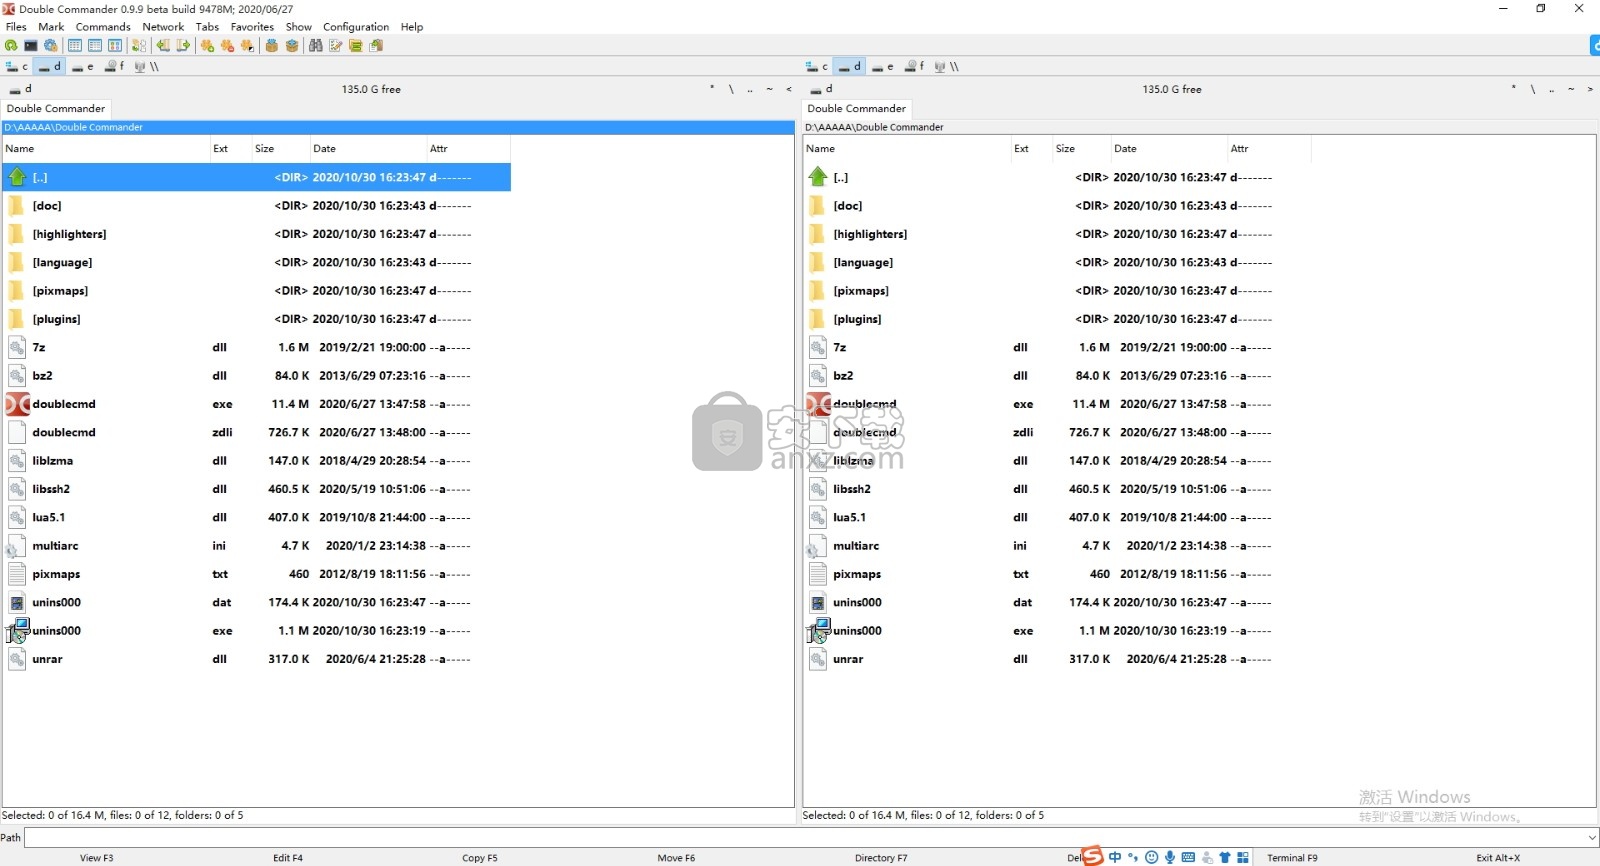The image size is (1600, 866).
Task: Open network drive \\ in the left panel
Action: (x=147, y=67)
